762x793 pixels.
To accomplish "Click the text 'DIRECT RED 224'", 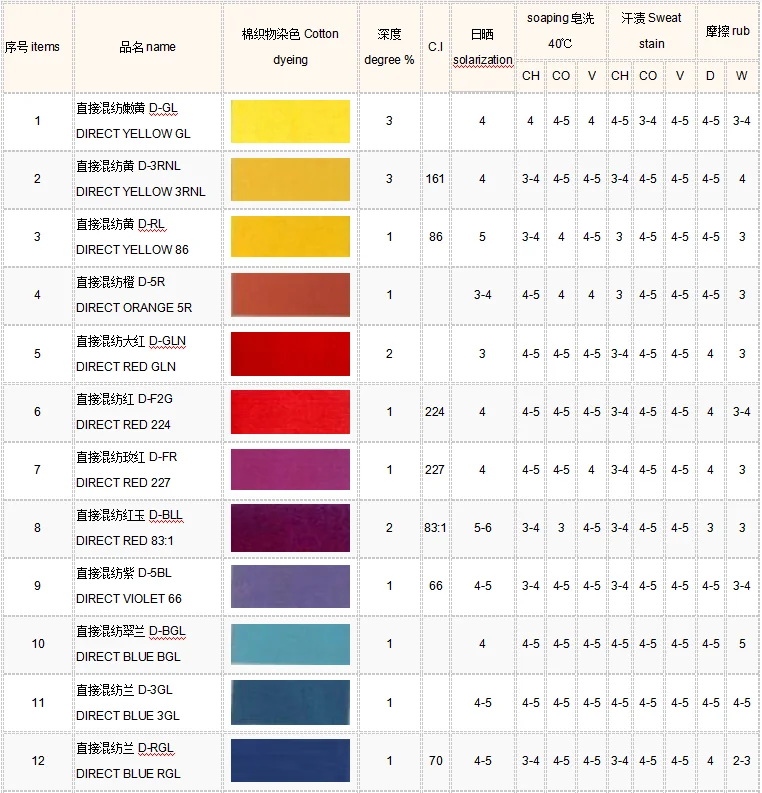I will tap(123, 425).
